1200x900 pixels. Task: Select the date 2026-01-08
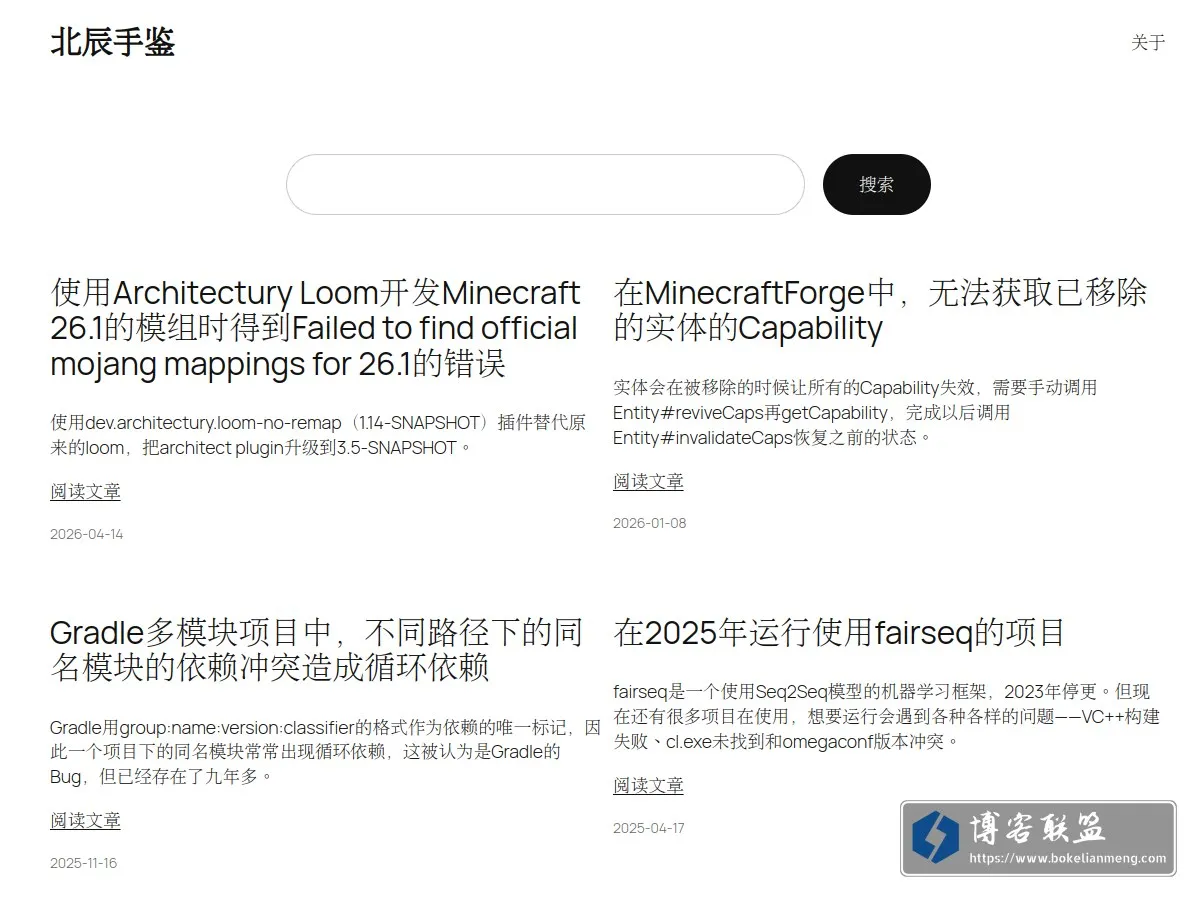(650, 523)
